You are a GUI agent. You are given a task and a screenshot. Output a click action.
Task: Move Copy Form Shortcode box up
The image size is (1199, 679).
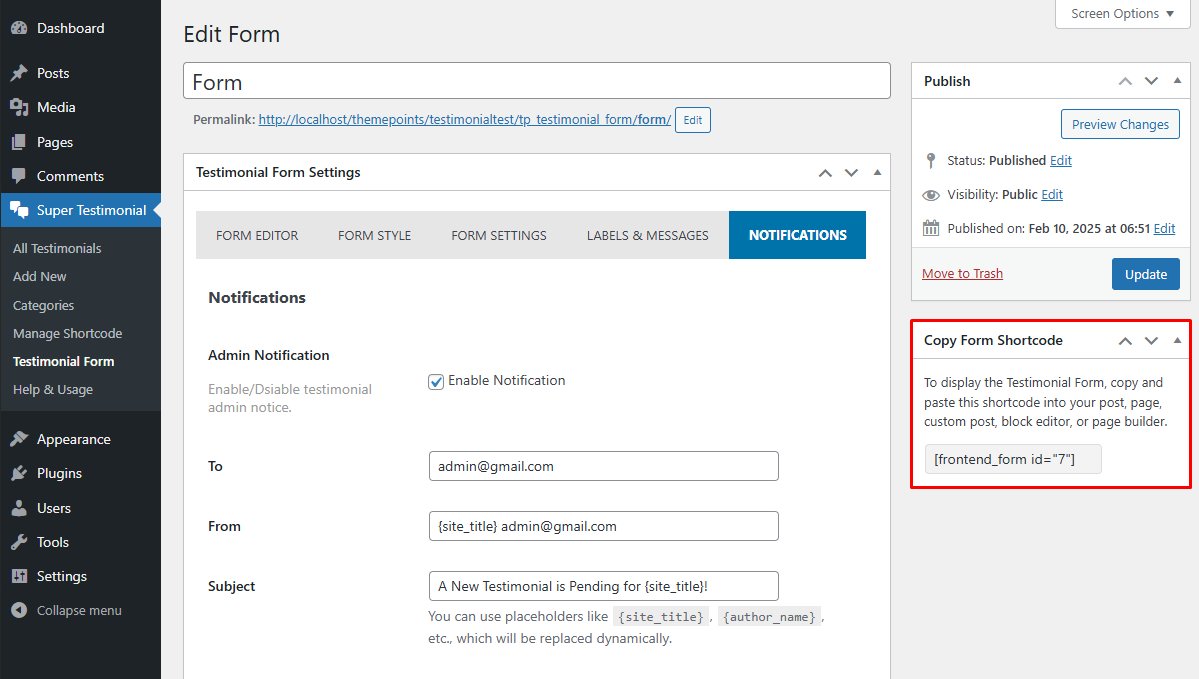[x=1125, y=341]
